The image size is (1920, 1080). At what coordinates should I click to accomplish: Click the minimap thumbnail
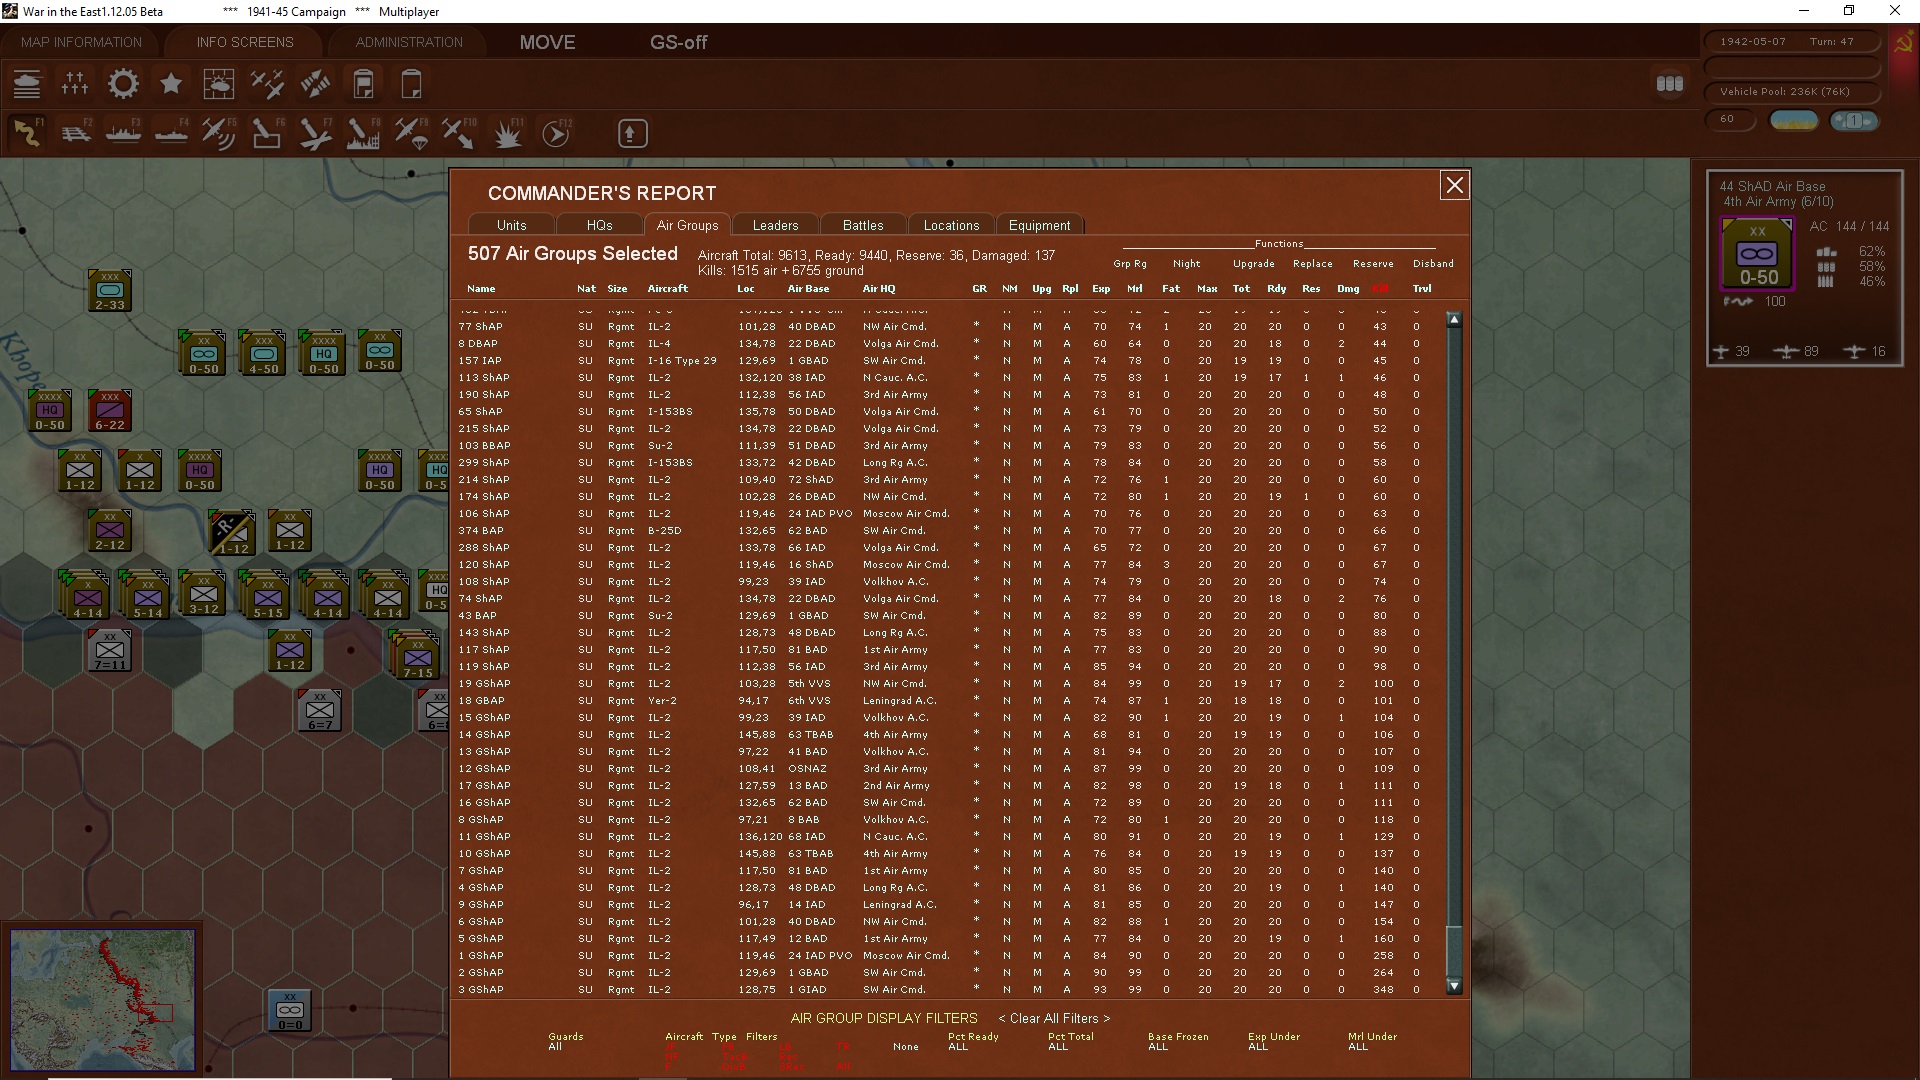(x=103, y=999)
